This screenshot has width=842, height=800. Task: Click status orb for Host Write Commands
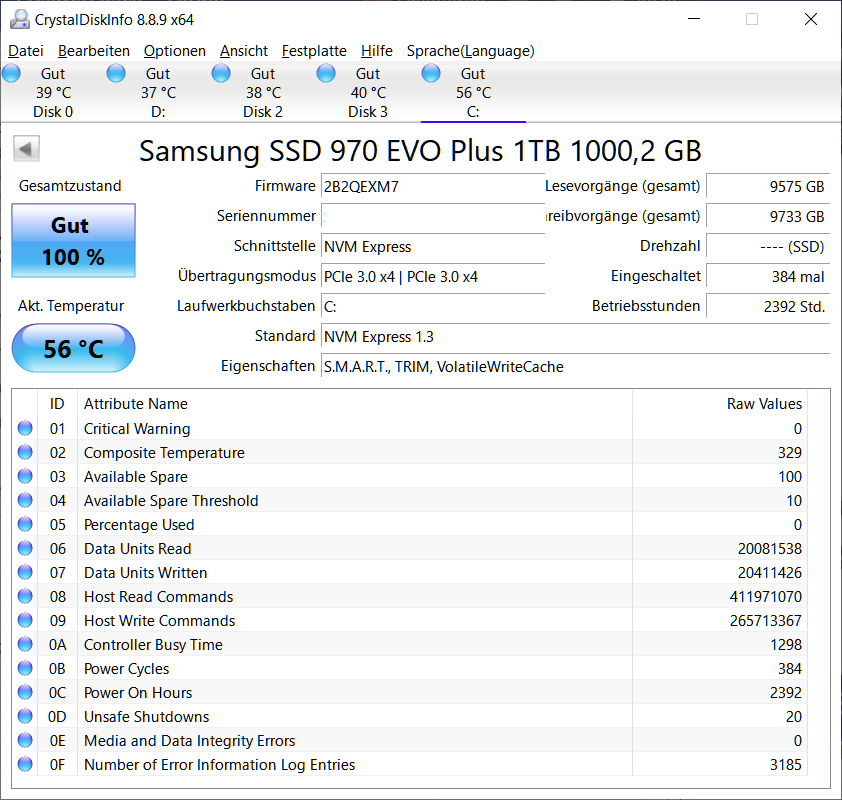point(25,620)
